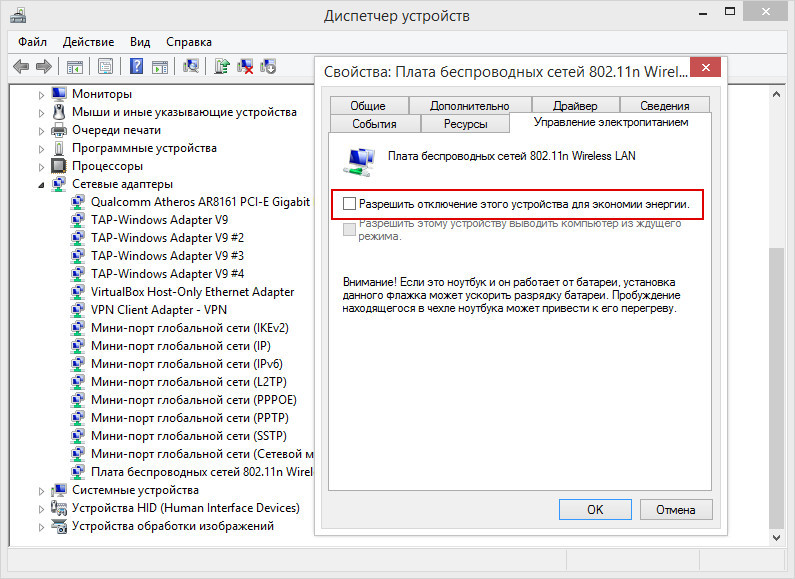Screen dimensions: 795x579
Task: Select 'Мини-порт глобальной сети (PPPOE)'
Action: (x=194, y=400)
